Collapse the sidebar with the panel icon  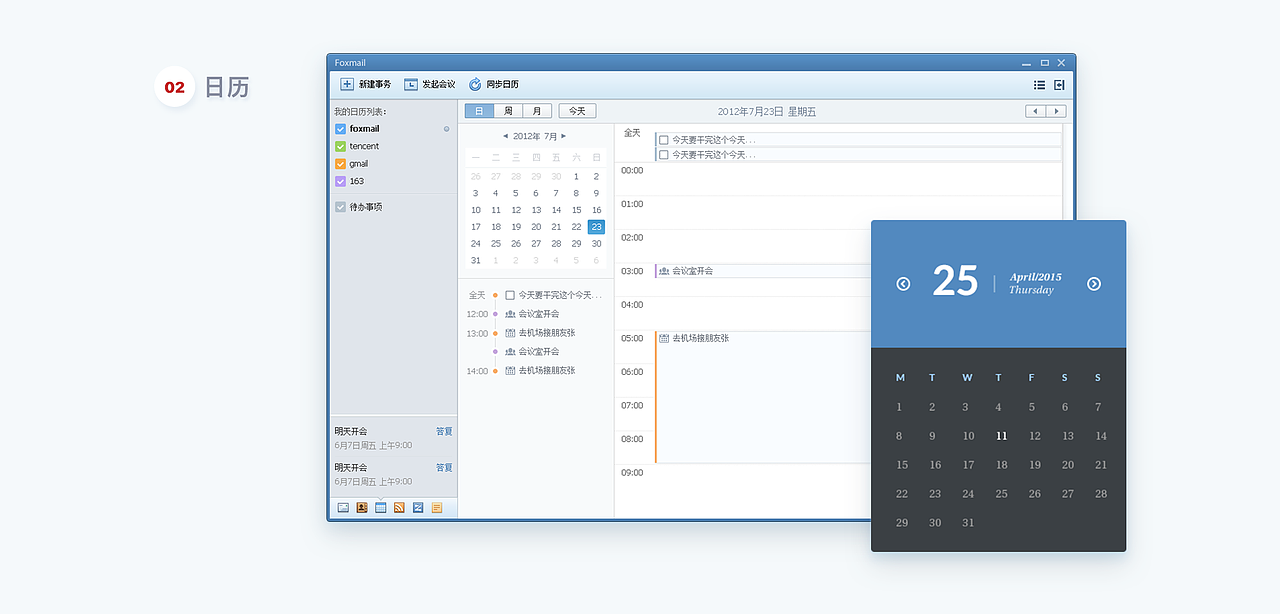pos(1058,85)
